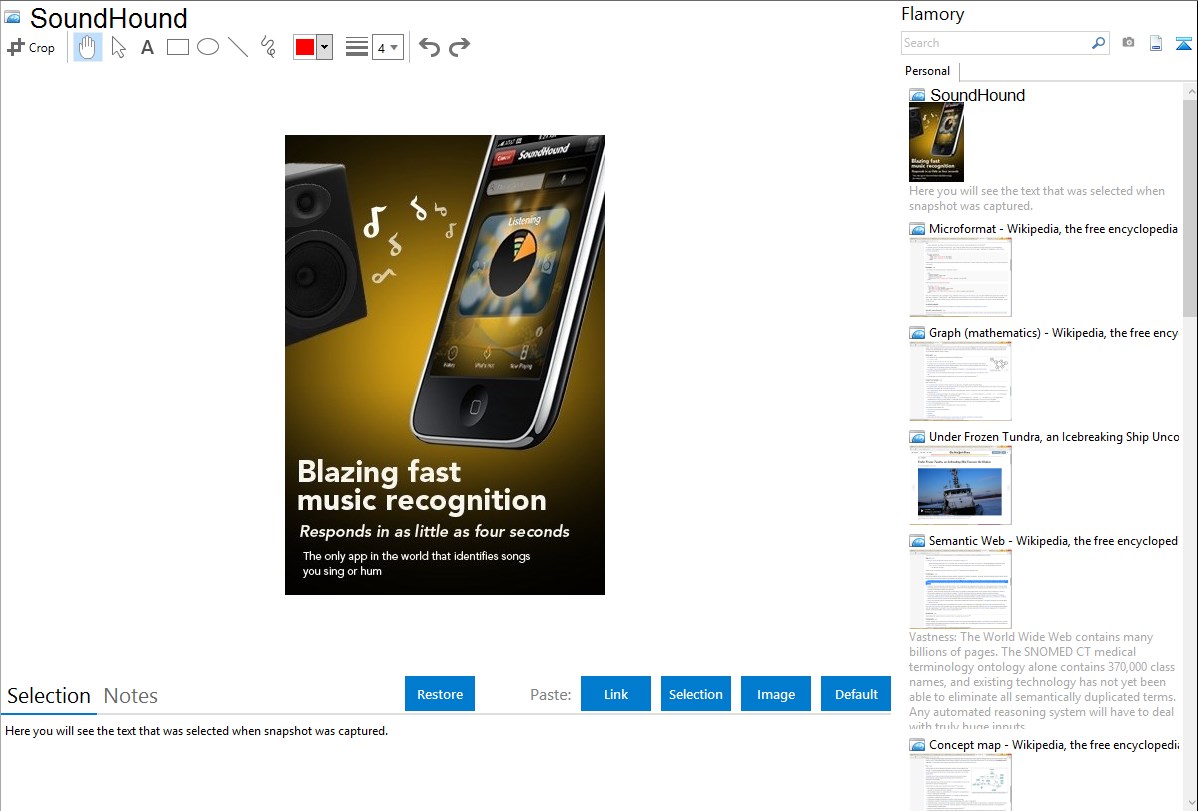
Task: Open the Concept map snapshot thumbnail
Action: point(960,782)
